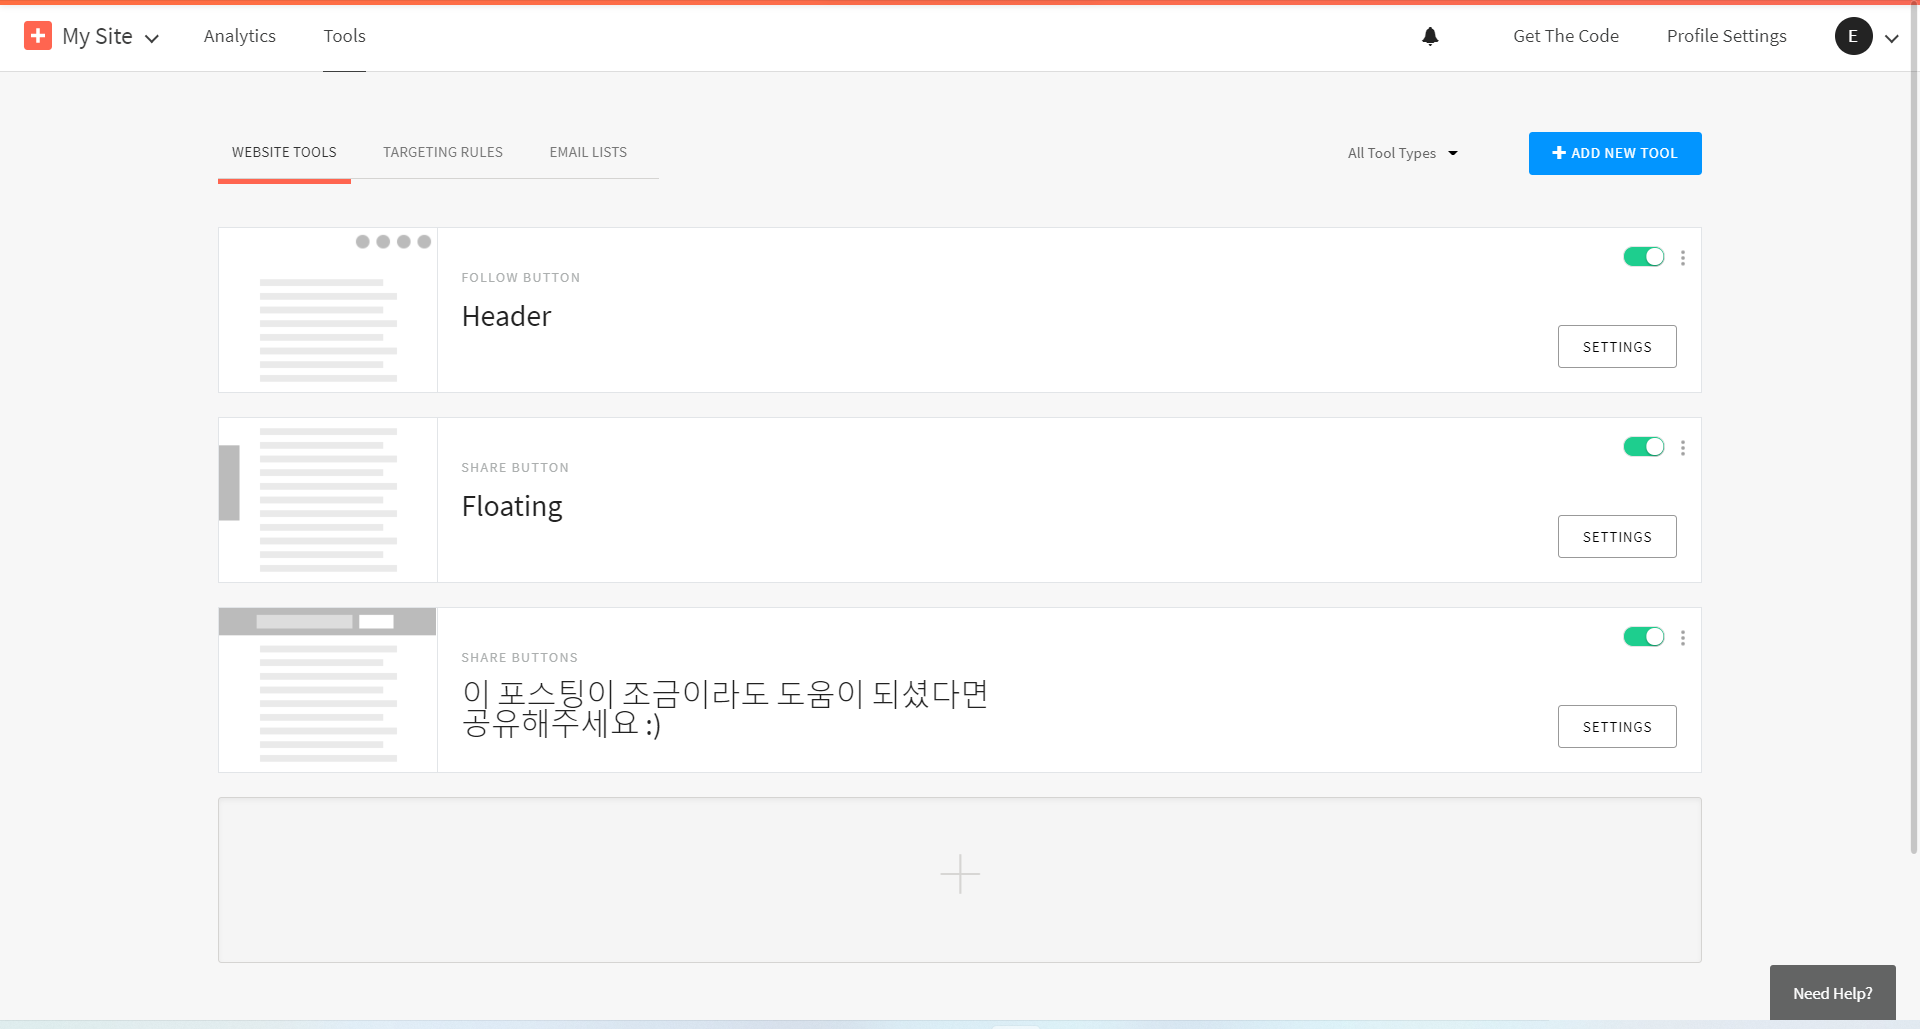The width and height of the screenshot is (1920, 1029).
Task: Open kebab menu for Header tool
Action: (1683, 258)
